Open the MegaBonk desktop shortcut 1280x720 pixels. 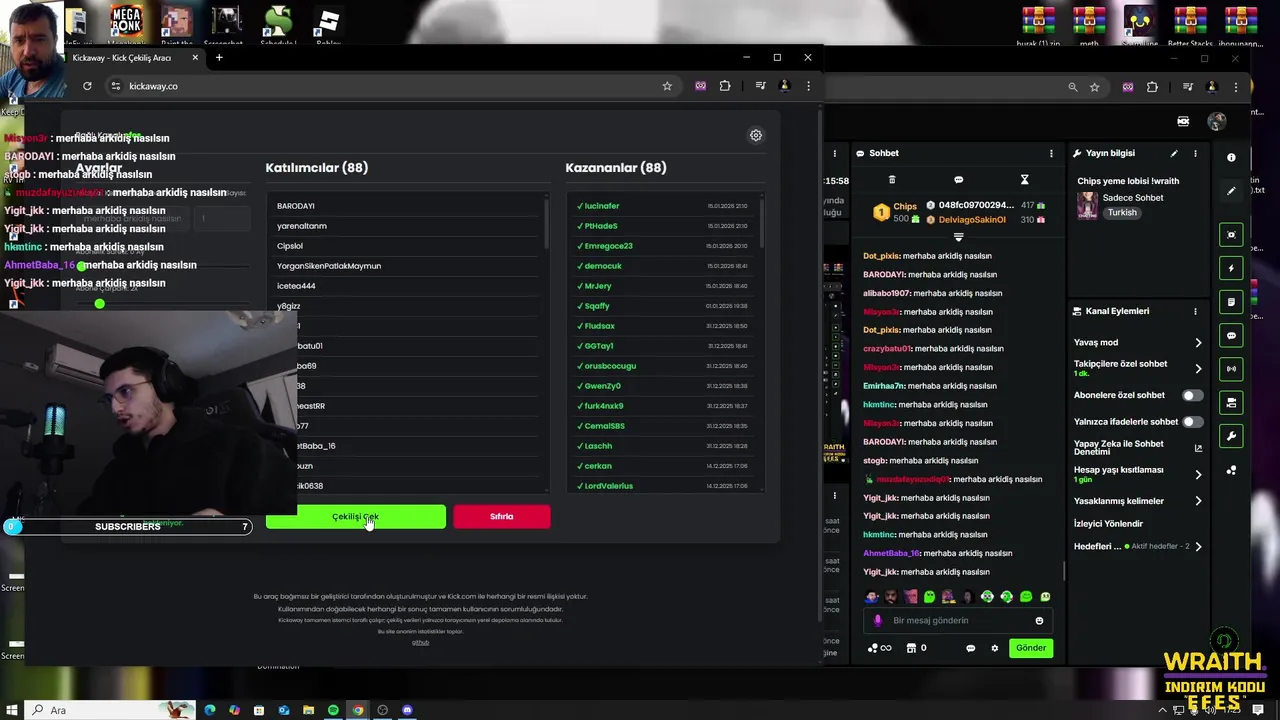(126, 24)
